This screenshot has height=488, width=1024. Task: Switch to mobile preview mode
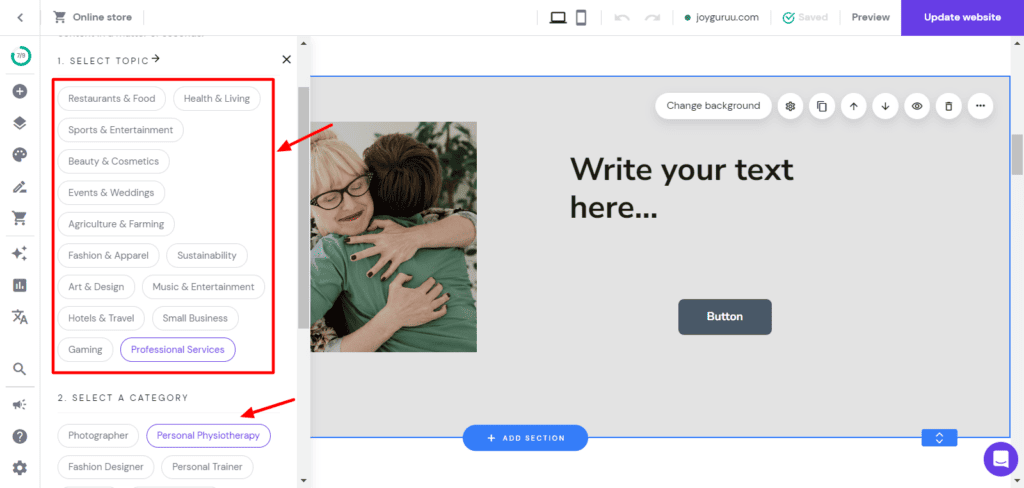[581, 18]
